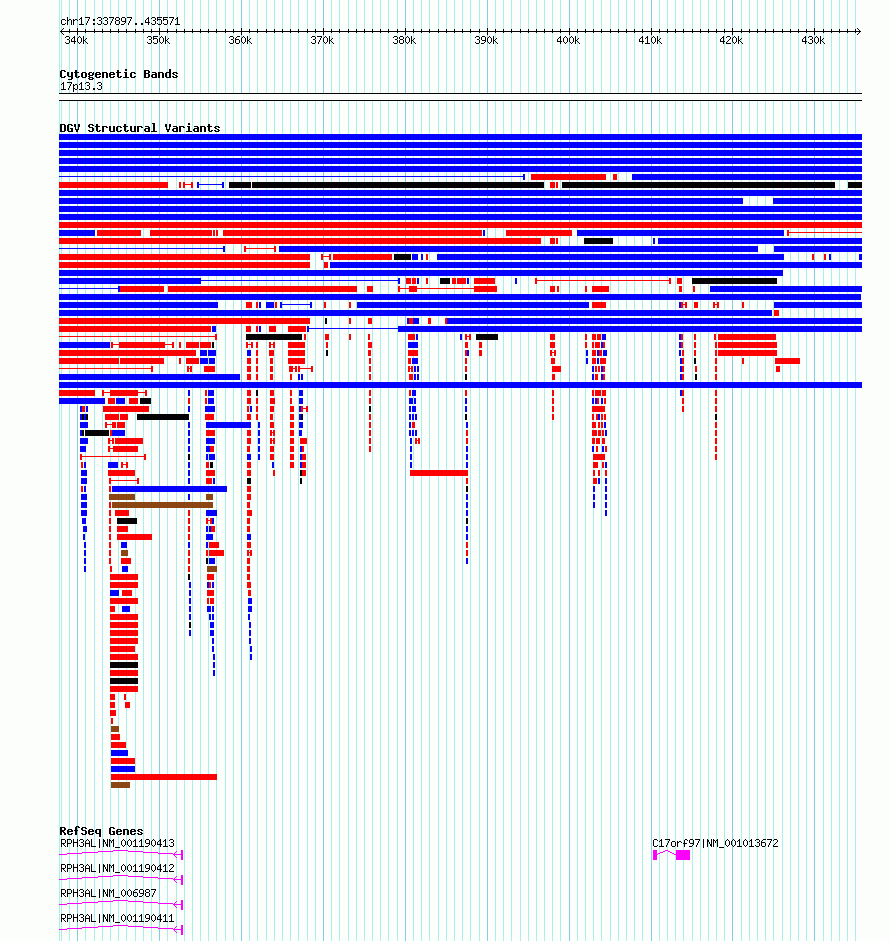The height and width of the screenshot is (941, 890).
Task: Select the 410k ruler tick label
Action: (650, 40)
